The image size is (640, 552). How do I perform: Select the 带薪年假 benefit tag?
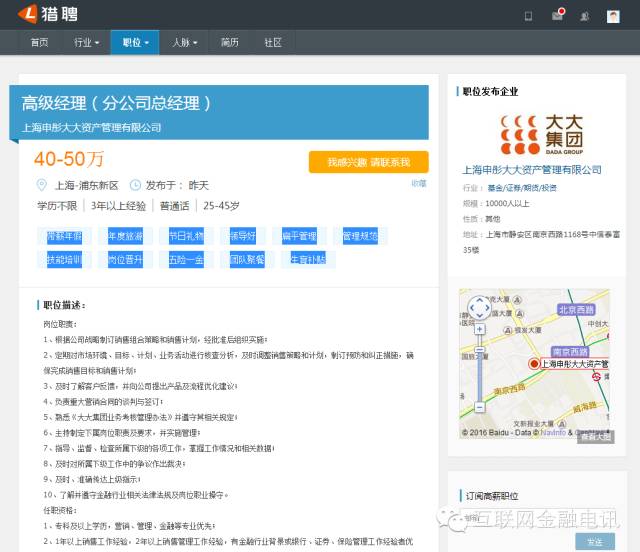click(x=64, y=236)
